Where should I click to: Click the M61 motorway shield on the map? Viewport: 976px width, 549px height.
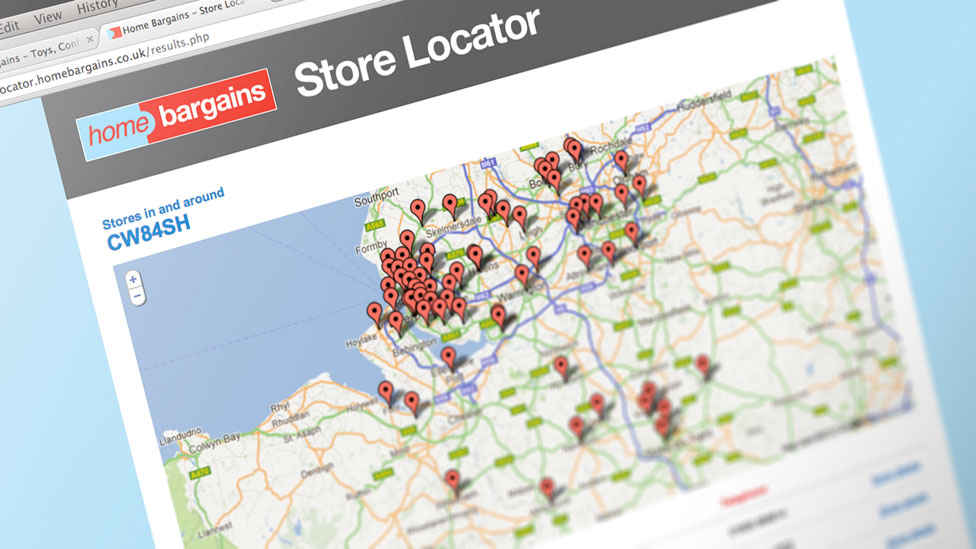488,164
